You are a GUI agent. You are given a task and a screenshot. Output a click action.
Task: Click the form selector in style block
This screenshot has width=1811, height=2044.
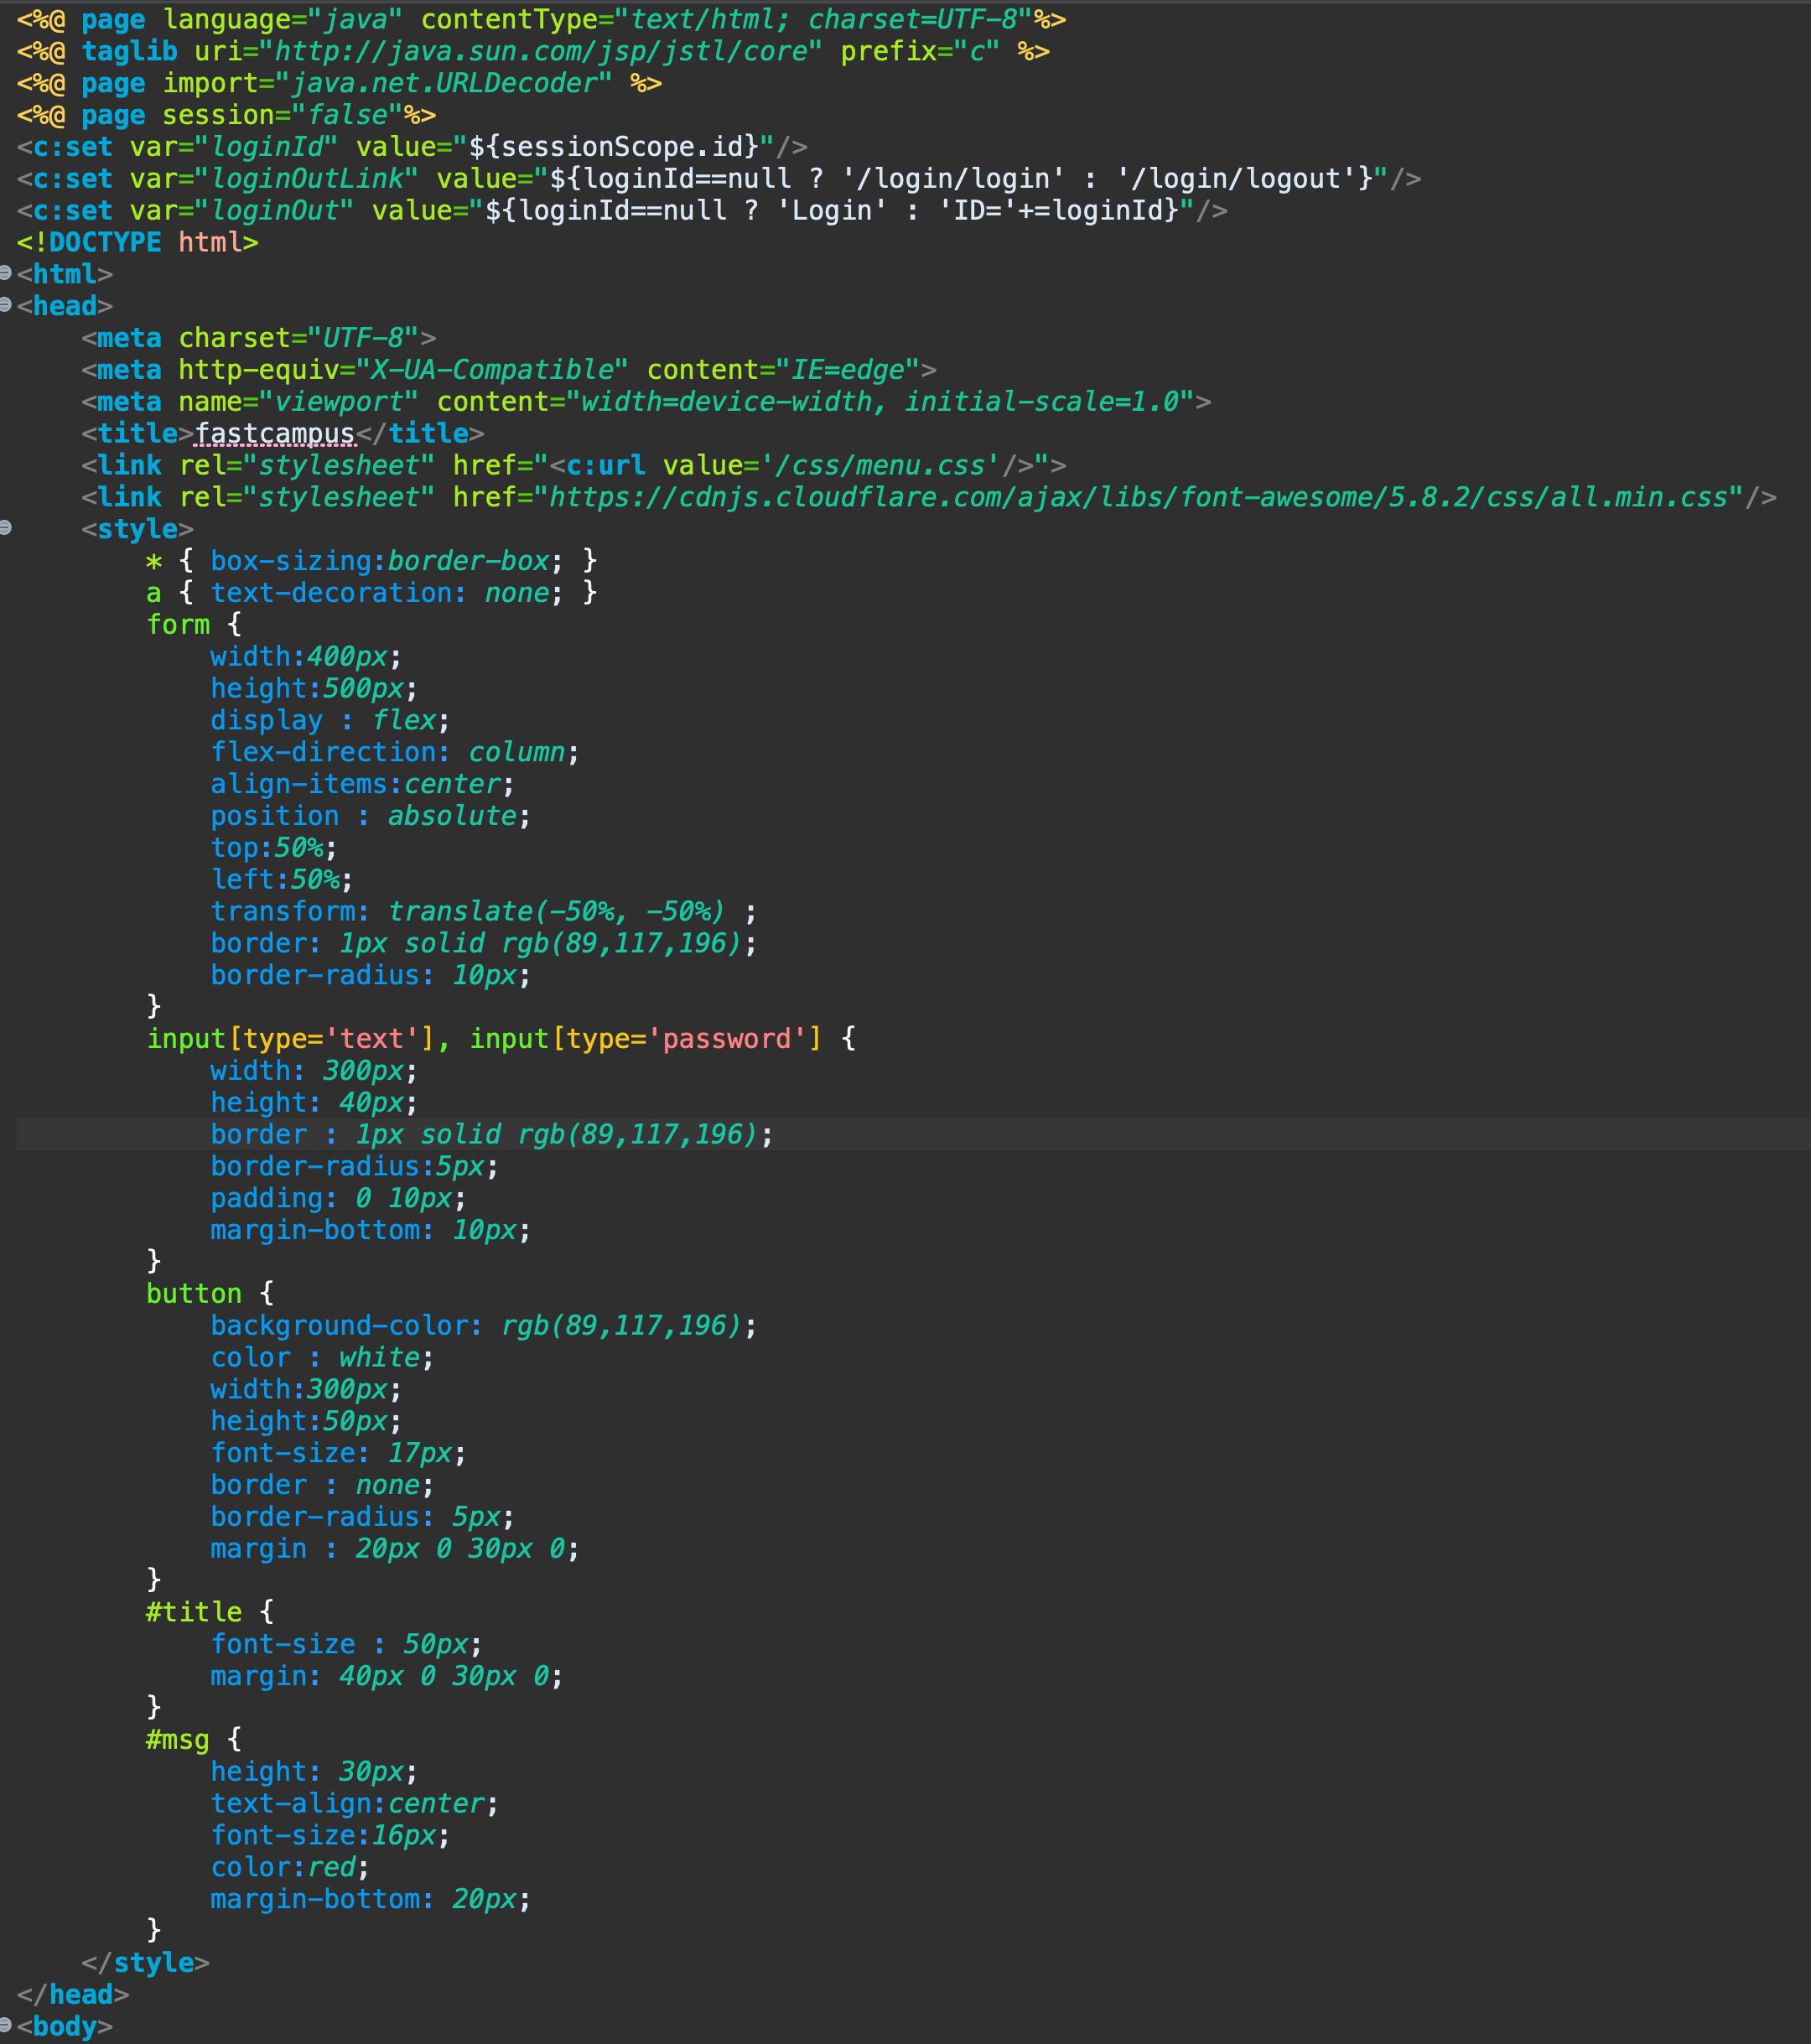pos(177,624)
